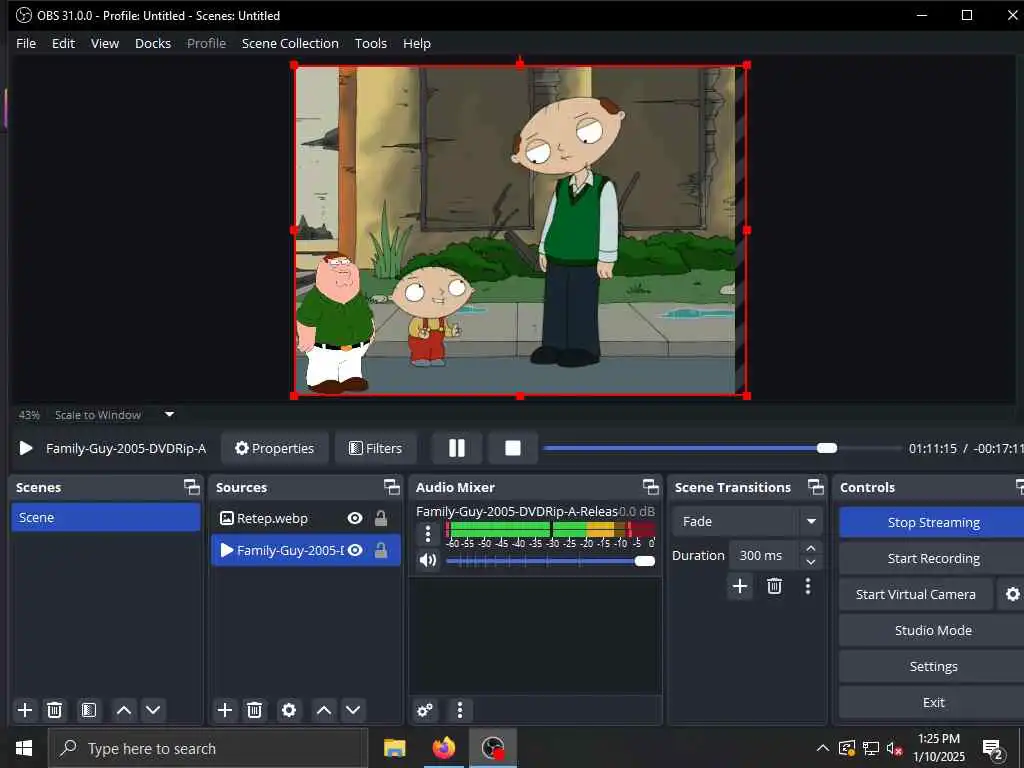Add a new source with plus icon
1024x768 pixels.
click(x=225, y=710)
